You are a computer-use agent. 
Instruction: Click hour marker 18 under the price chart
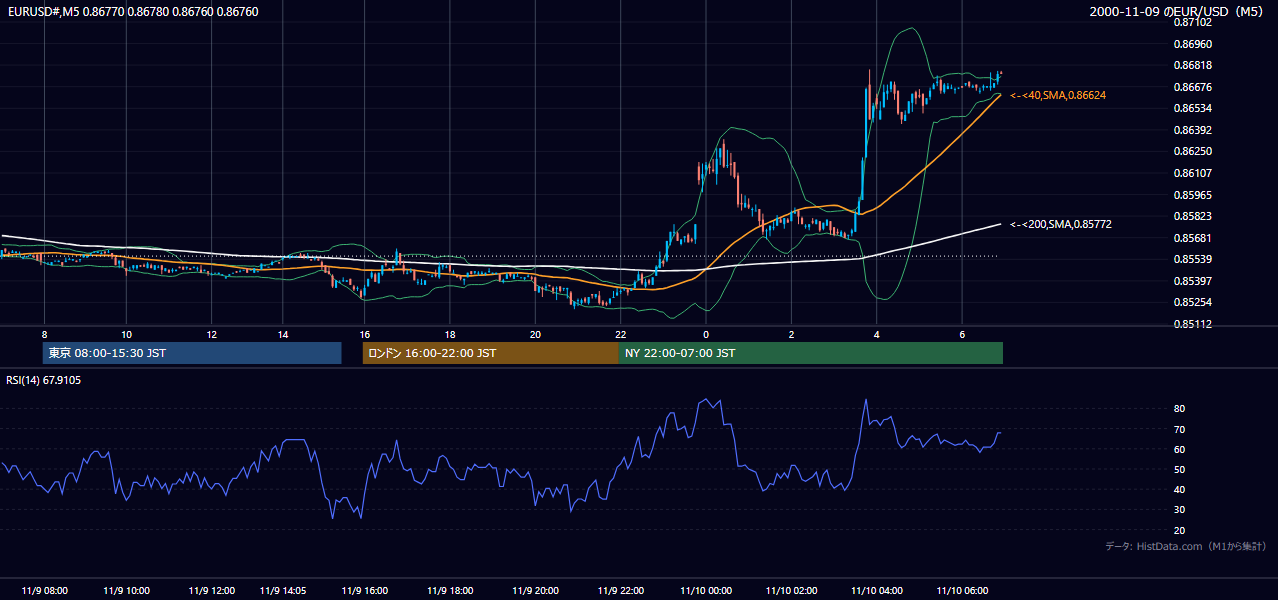coord(450,334)
